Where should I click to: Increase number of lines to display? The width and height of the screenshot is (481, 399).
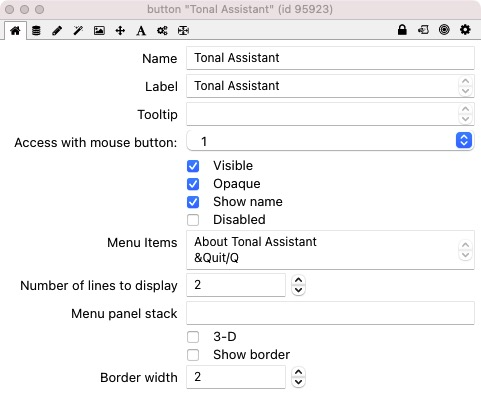tap(298, 280)
